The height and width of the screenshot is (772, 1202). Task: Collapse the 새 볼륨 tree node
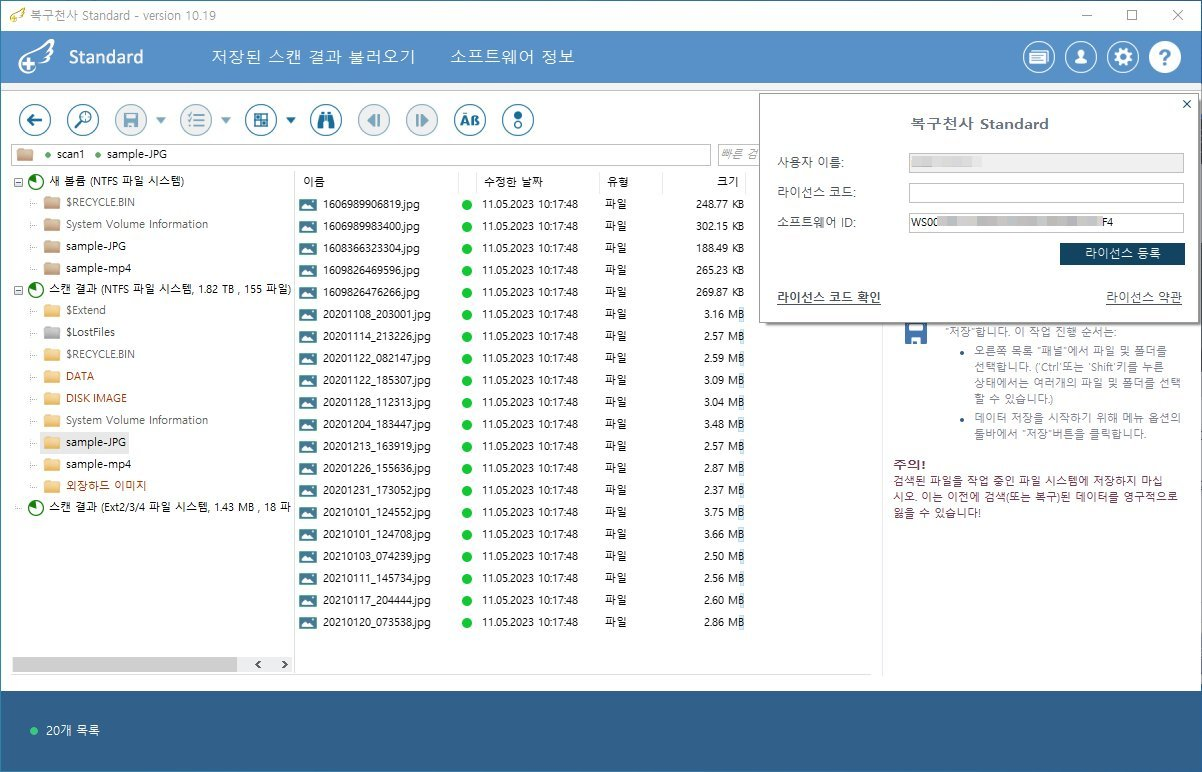tap(19, 182)
